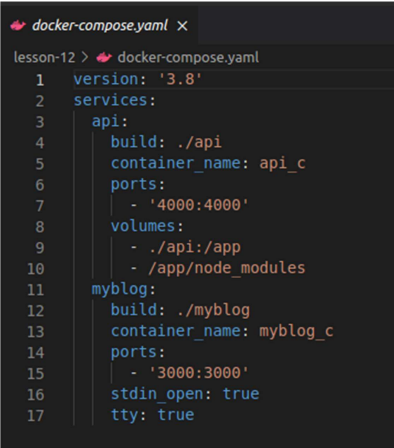This screenshot has width=394, height=448.
Task: Click the "./myblog" build path value
Action: 213,310
